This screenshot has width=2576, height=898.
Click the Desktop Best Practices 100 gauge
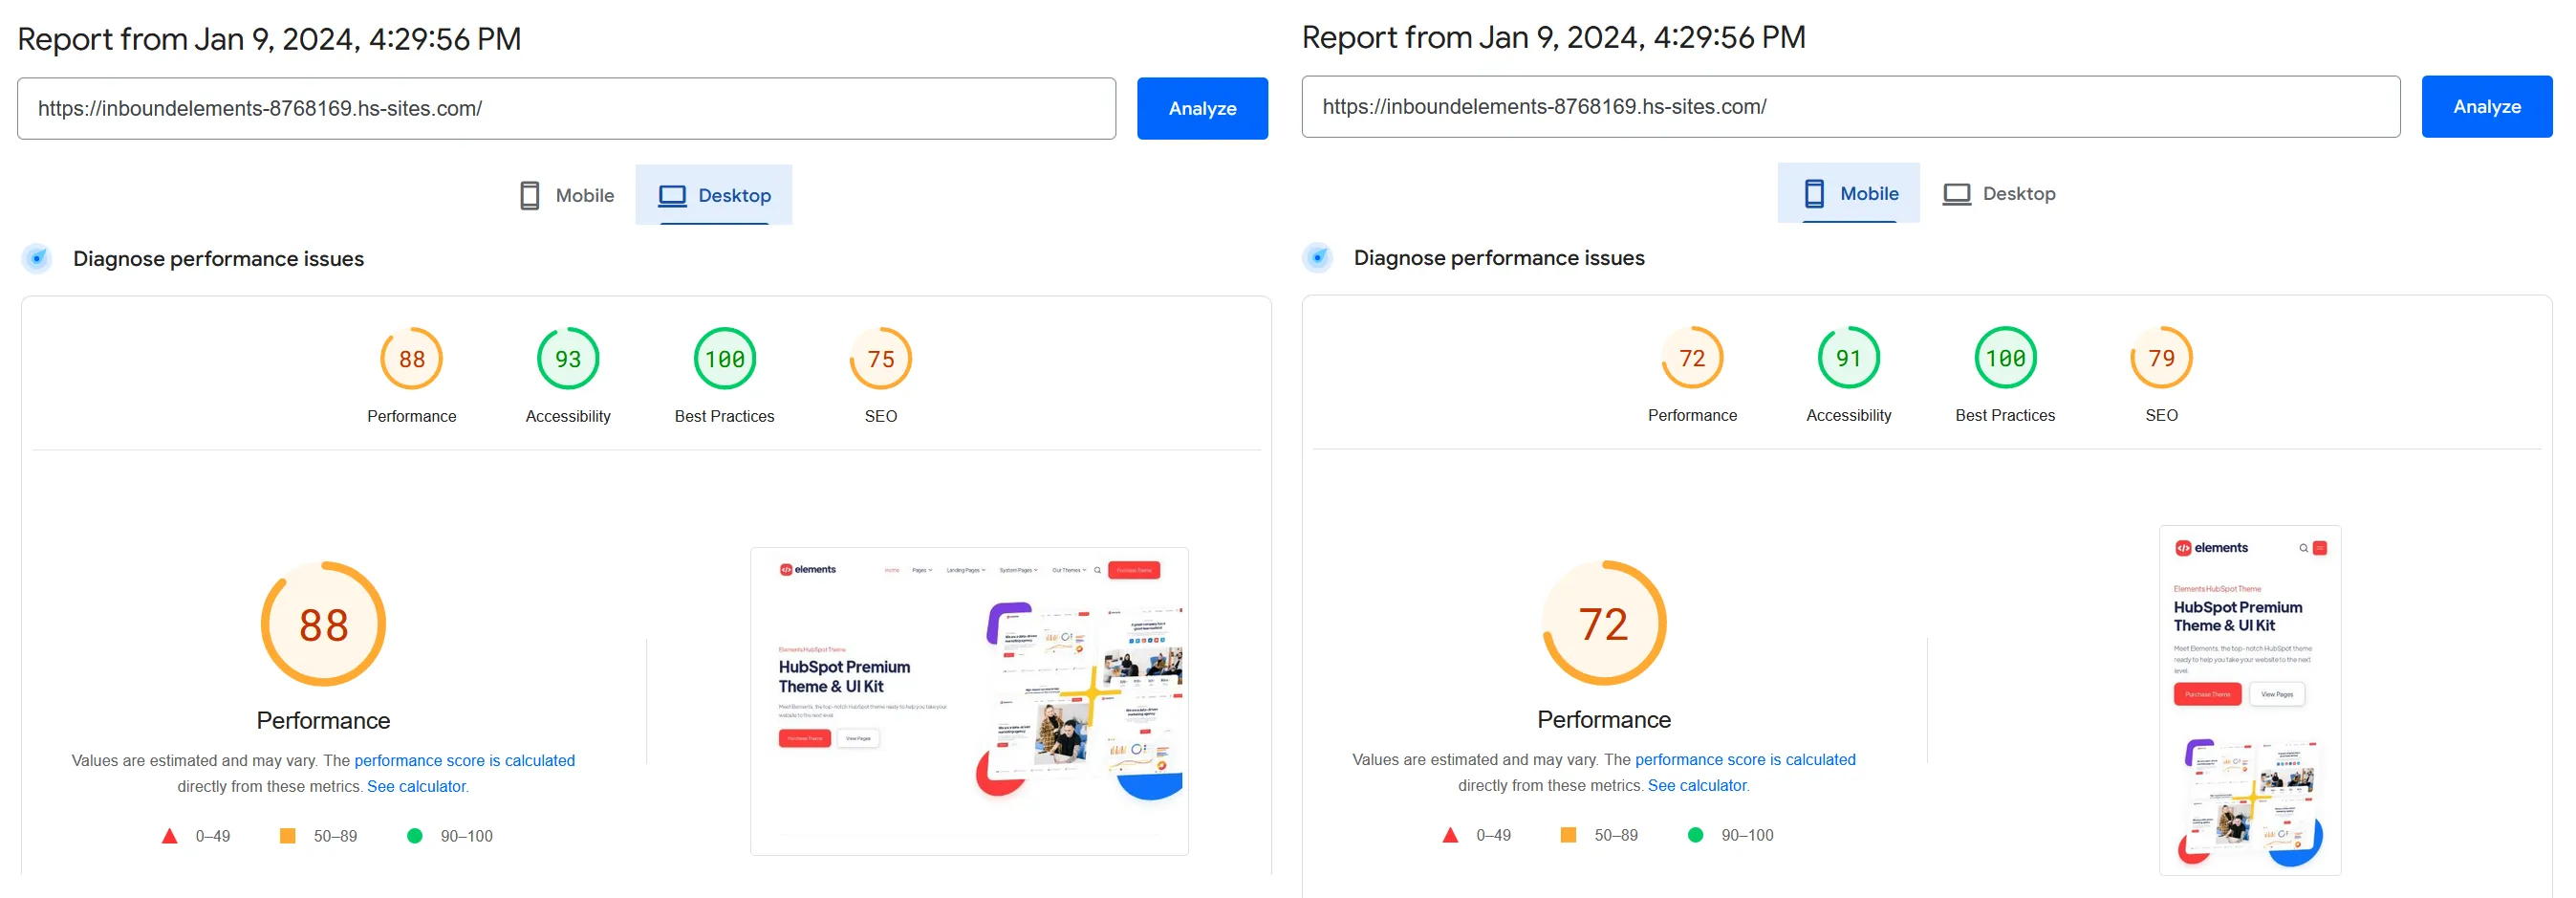point(724,359)
